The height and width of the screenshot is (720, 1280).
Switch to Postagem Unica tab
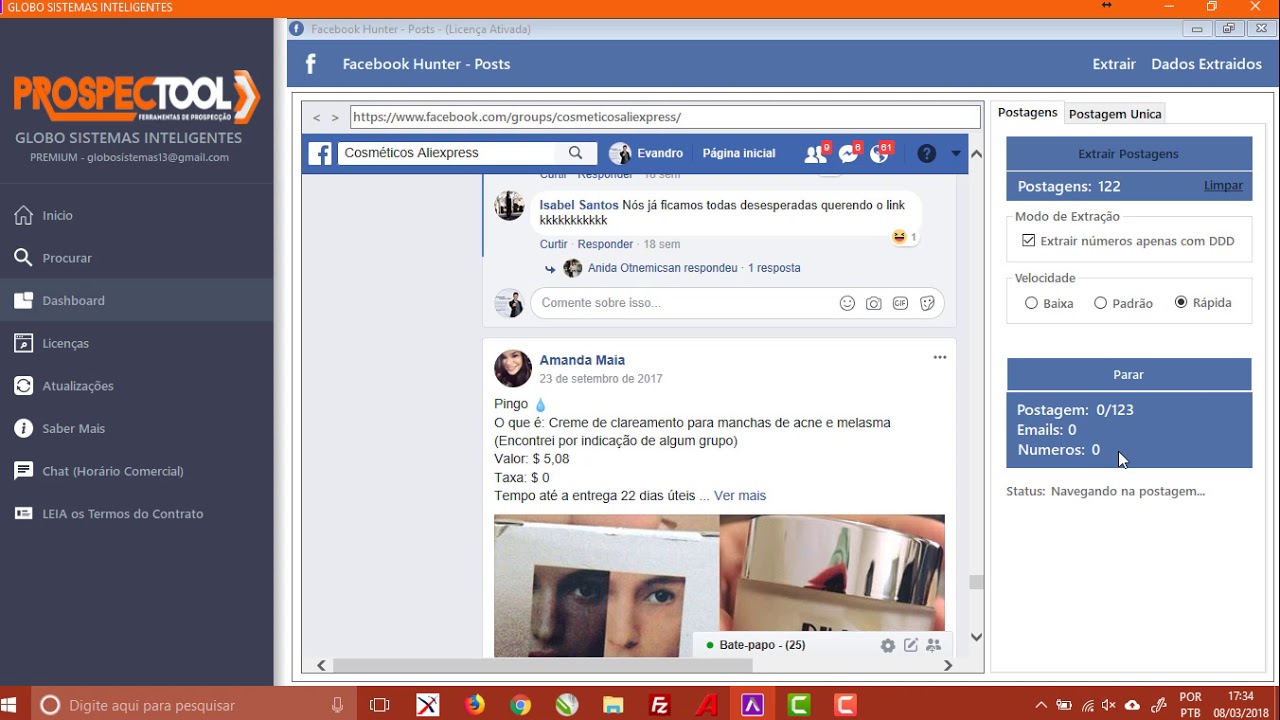1115,114
